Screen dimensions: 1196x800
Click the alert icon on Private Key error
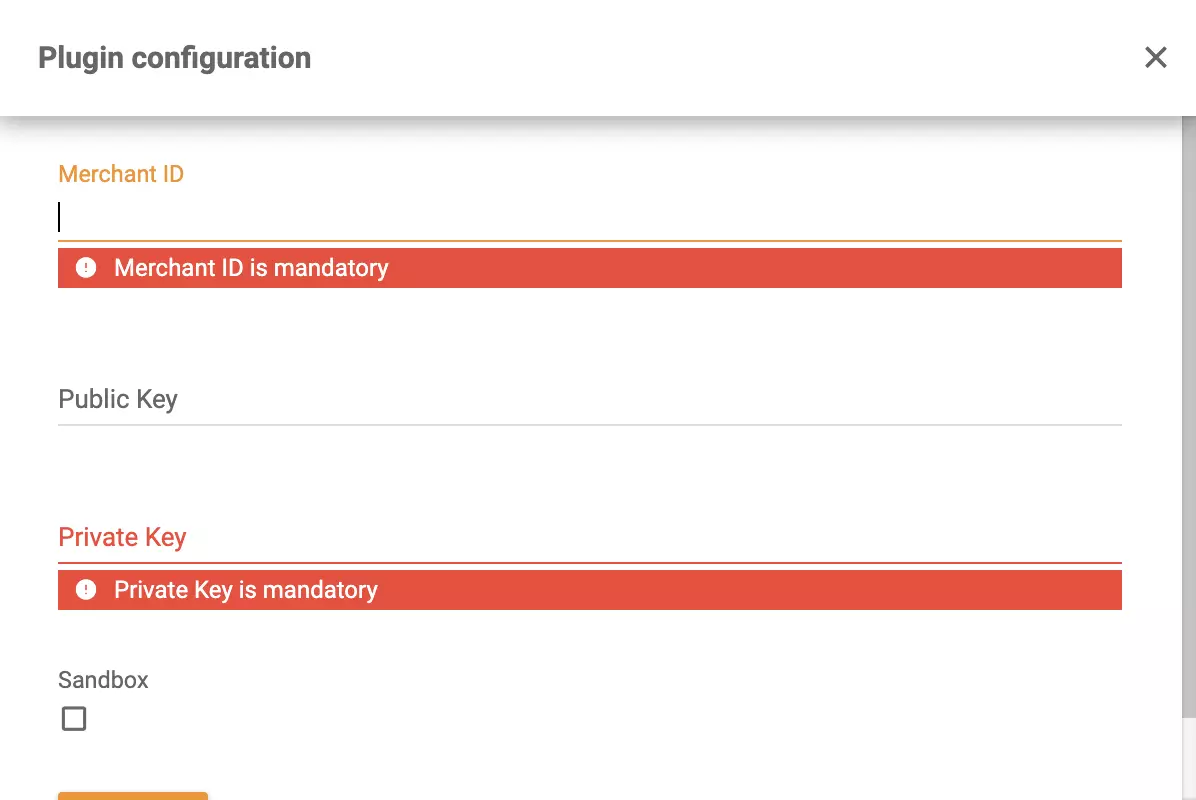(85, 589)
